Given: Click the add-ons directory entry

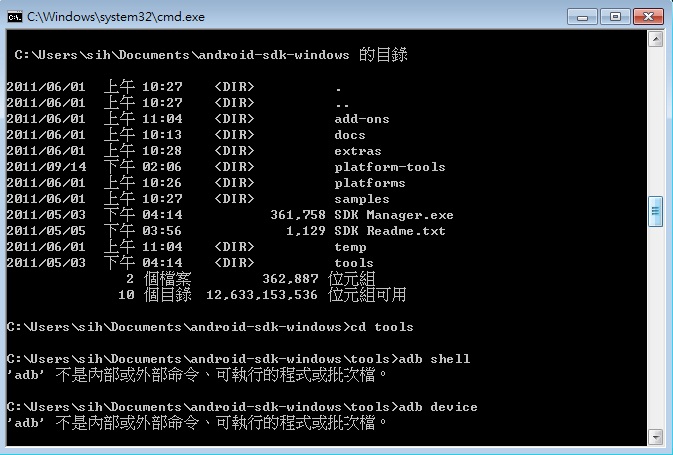Looking at the screenshot, I should click(362, 119).
